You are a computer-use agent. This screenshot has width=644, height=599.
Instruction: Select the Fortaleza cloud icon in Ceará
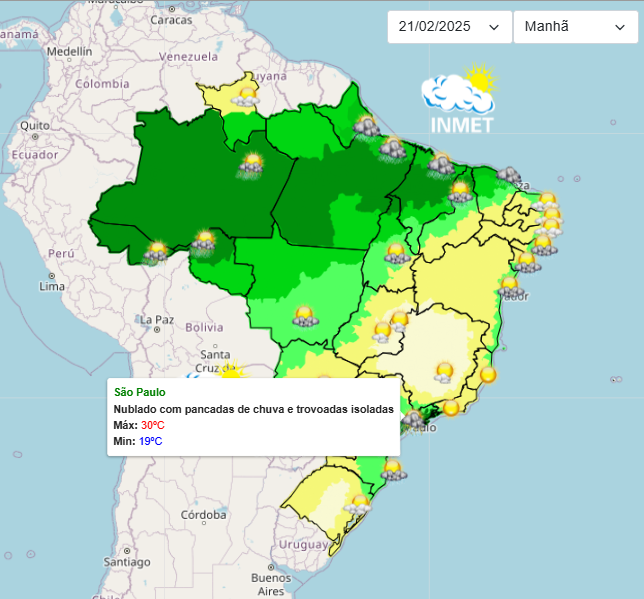pos(508,175)
